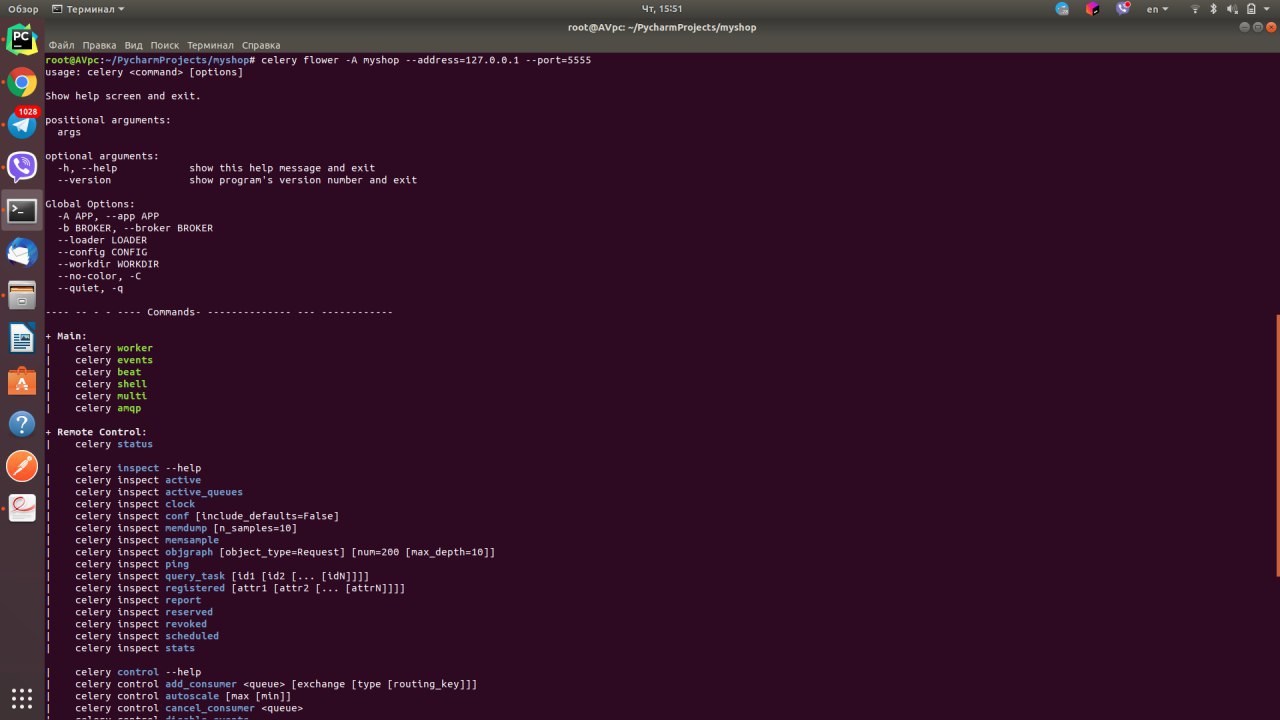Open the Вид menu
The image size is (1280, 720).
[133, 45]
